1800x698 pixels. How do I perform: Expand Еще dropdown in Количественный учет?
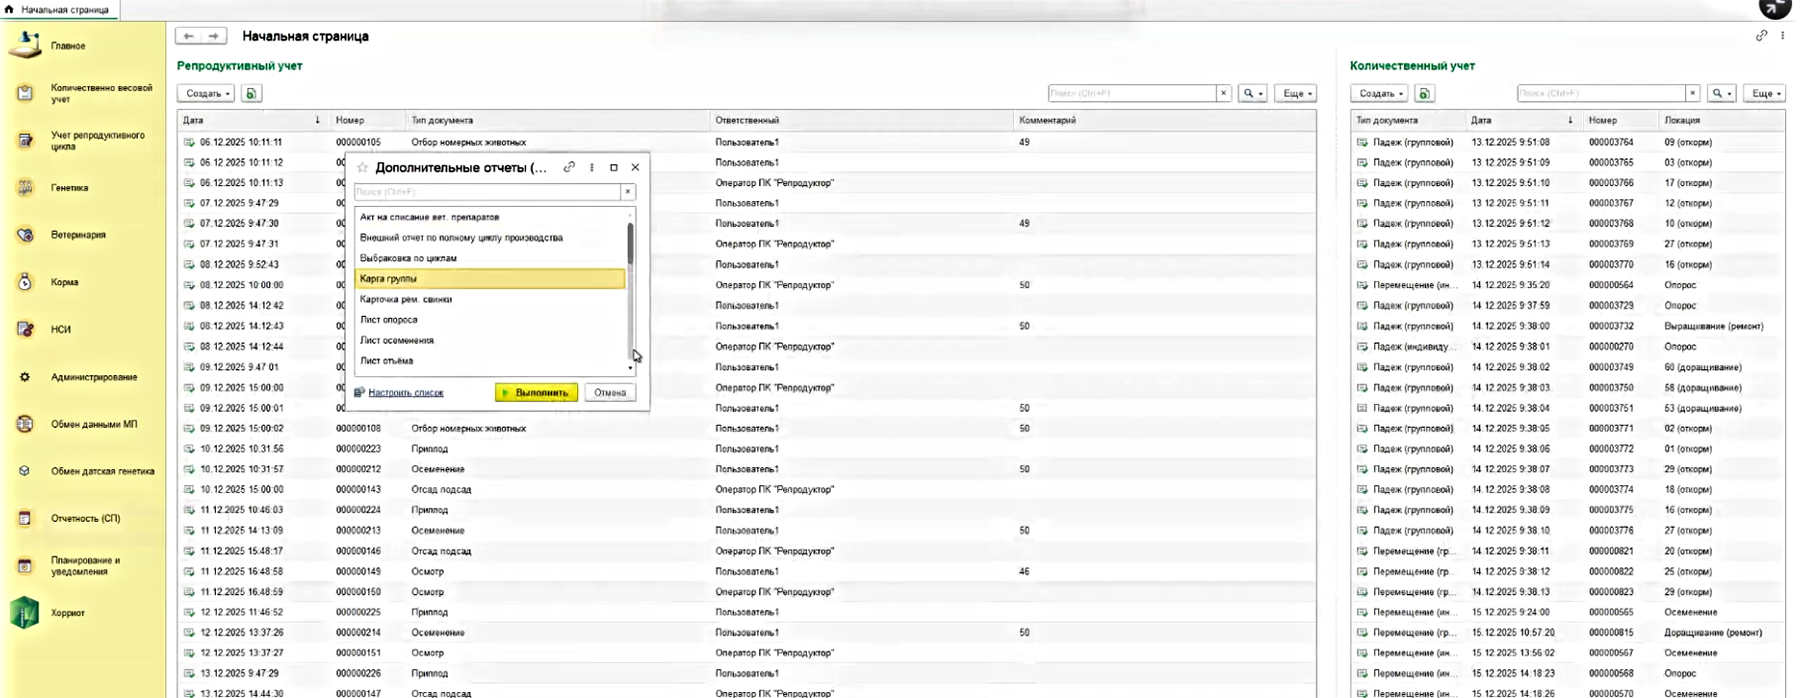[x=1764, y=93]
